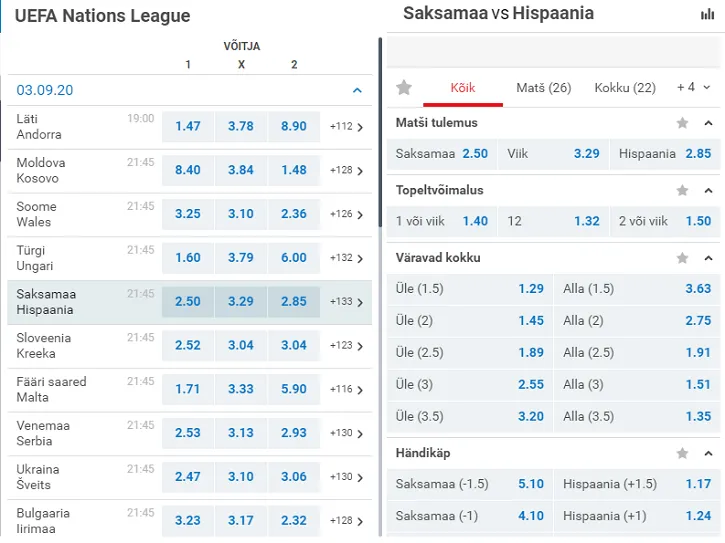The height and width of the screenshot is (543, 725).
Task: Favorite the Topeltvõimalus market star
Action: pos(683,190)
